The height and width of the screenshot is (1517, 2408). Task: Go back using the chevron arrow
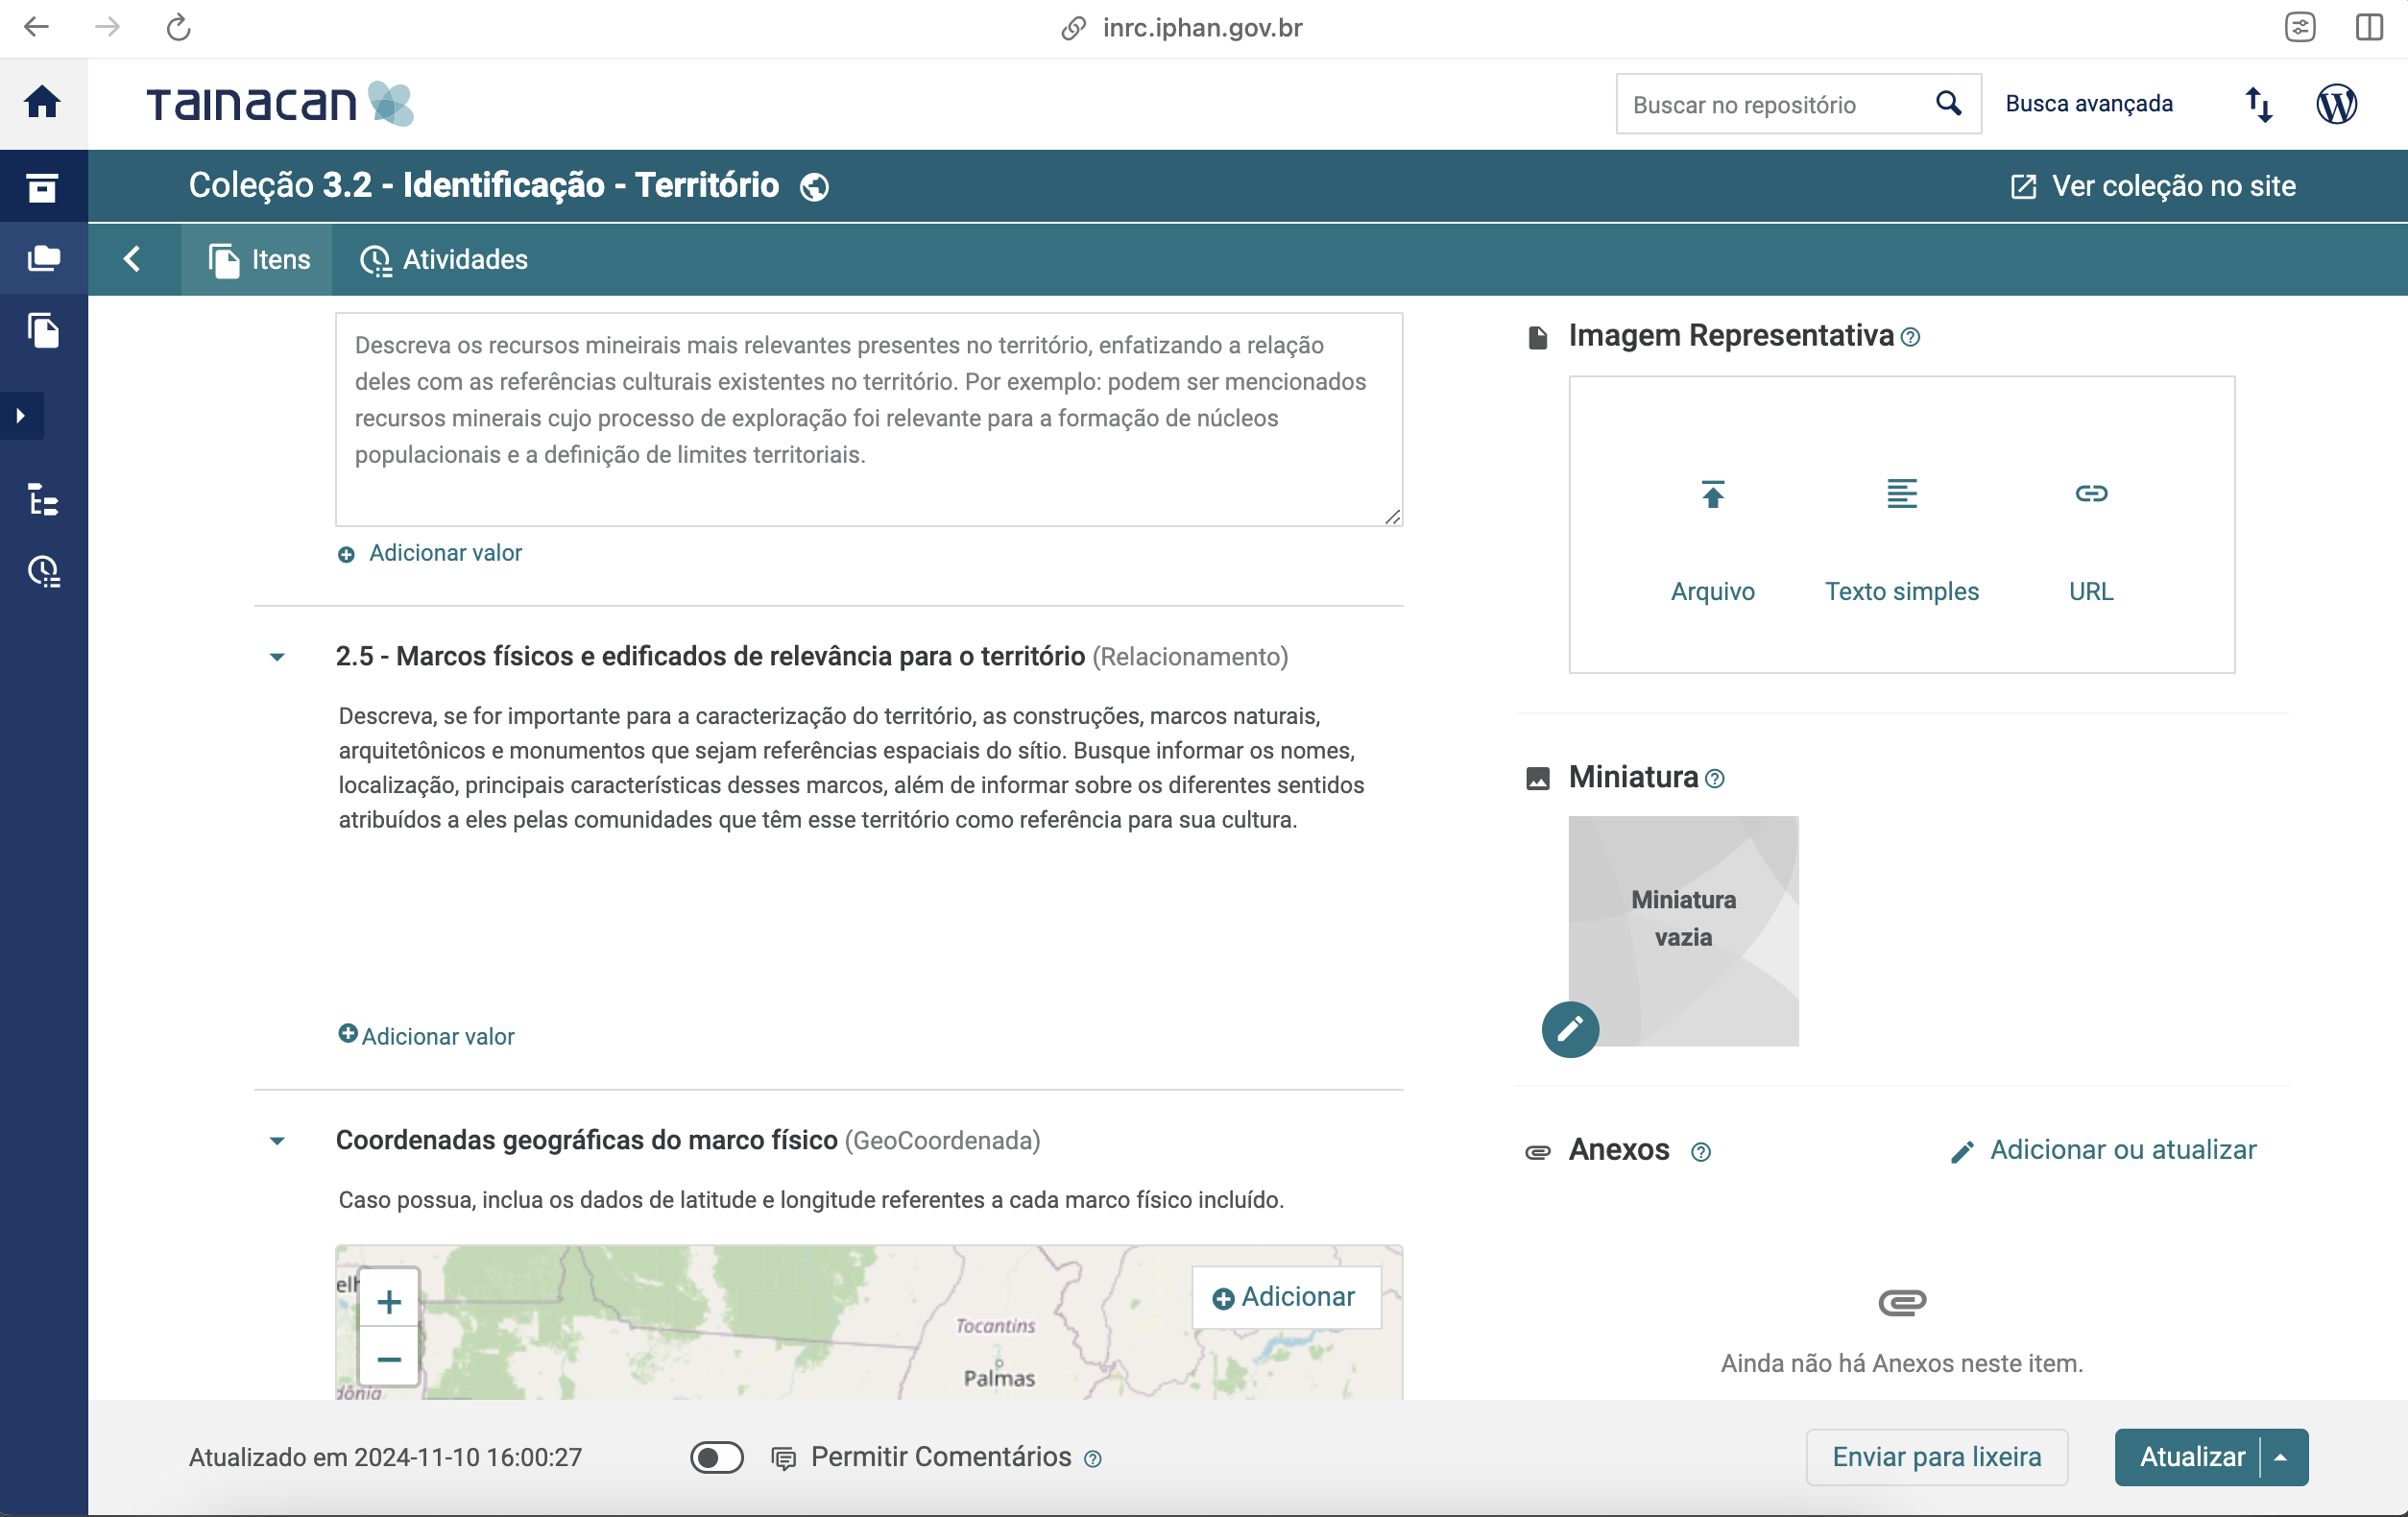pyautogui.click(x=132, y=259)
